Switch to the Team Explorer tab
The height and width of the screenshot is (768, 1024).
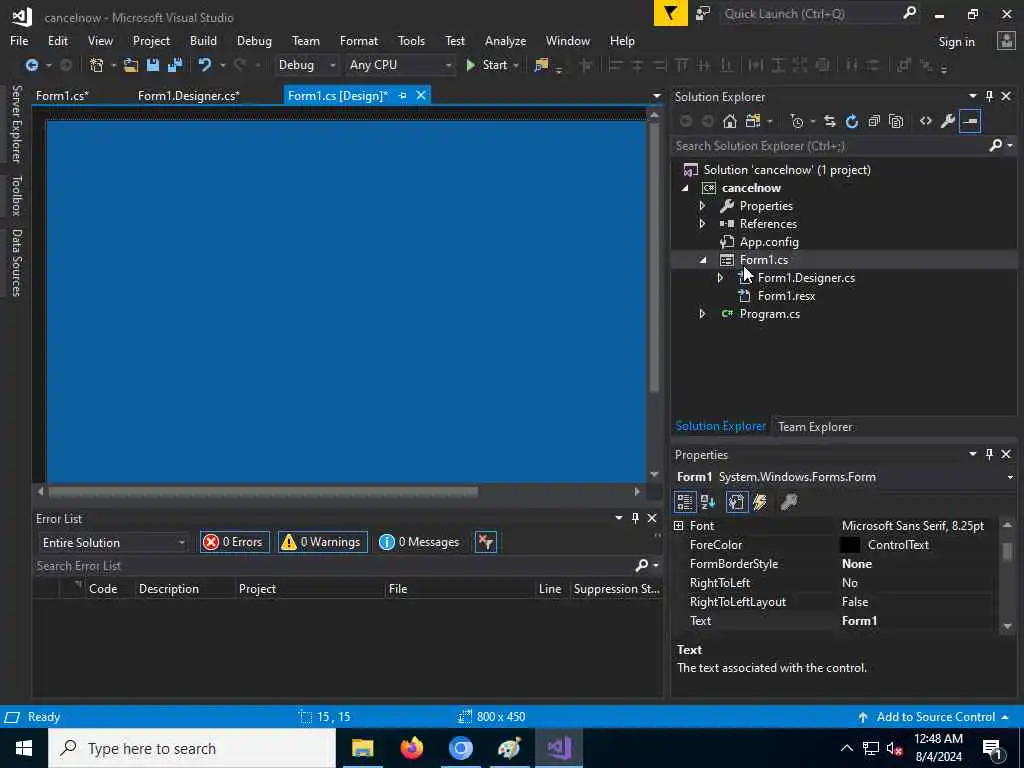(x=815, y=427)
